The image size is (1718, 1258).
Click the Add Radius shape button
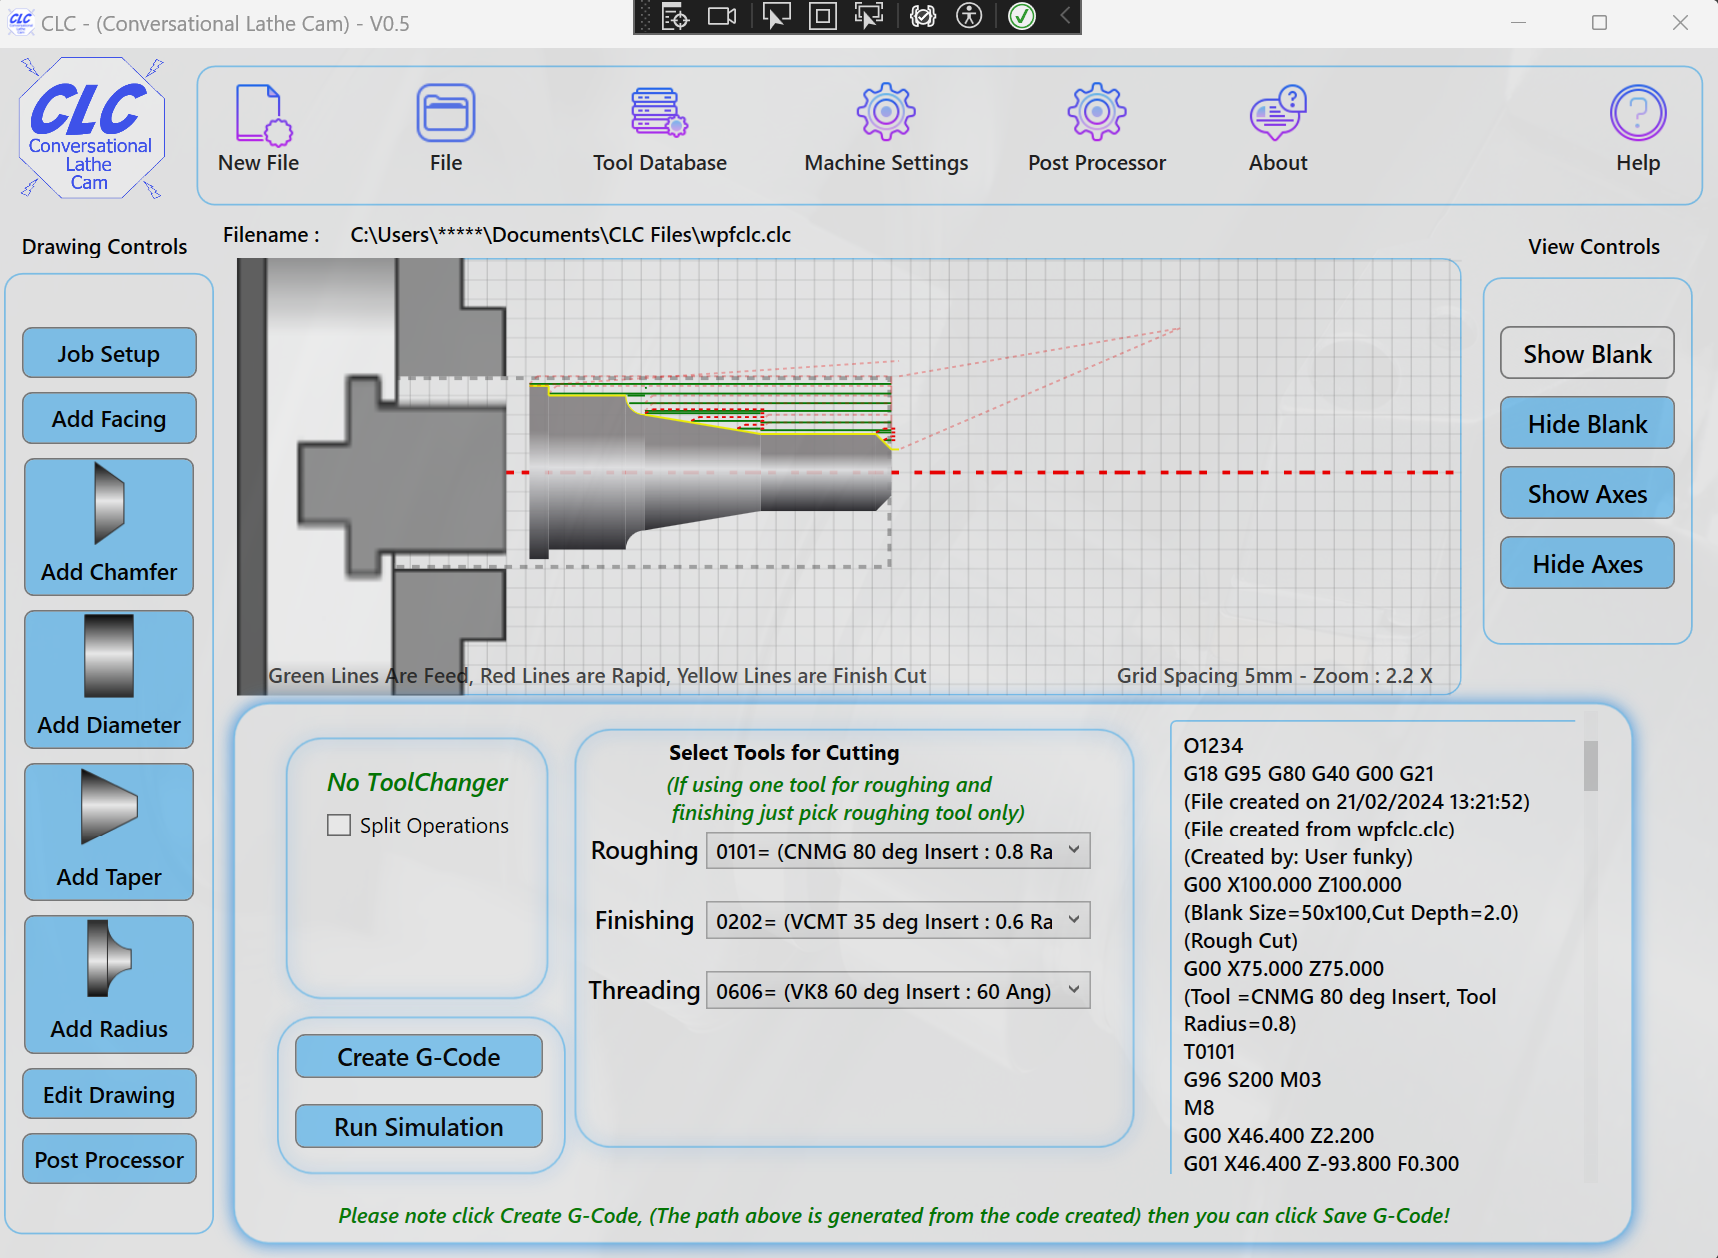click(x=109, y=984)
